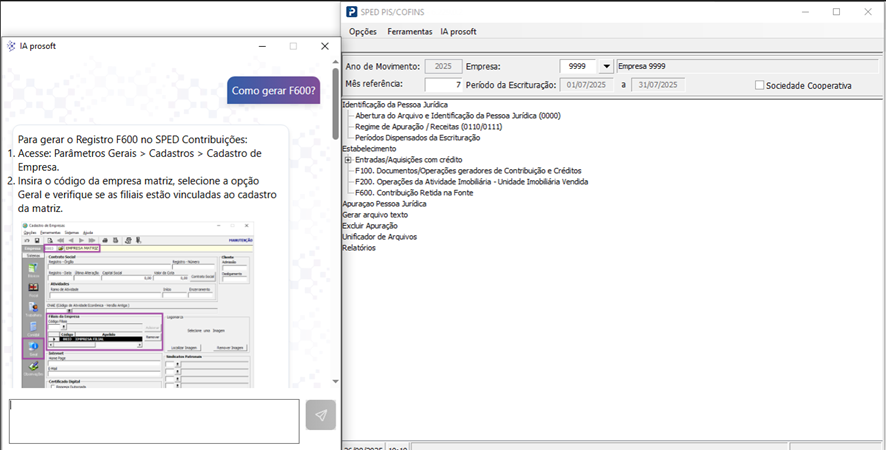The width and height of the screenshot is (886, 450).
Task: Click the SPED PIS/COFINS app icon
Action: click(352, 12)
